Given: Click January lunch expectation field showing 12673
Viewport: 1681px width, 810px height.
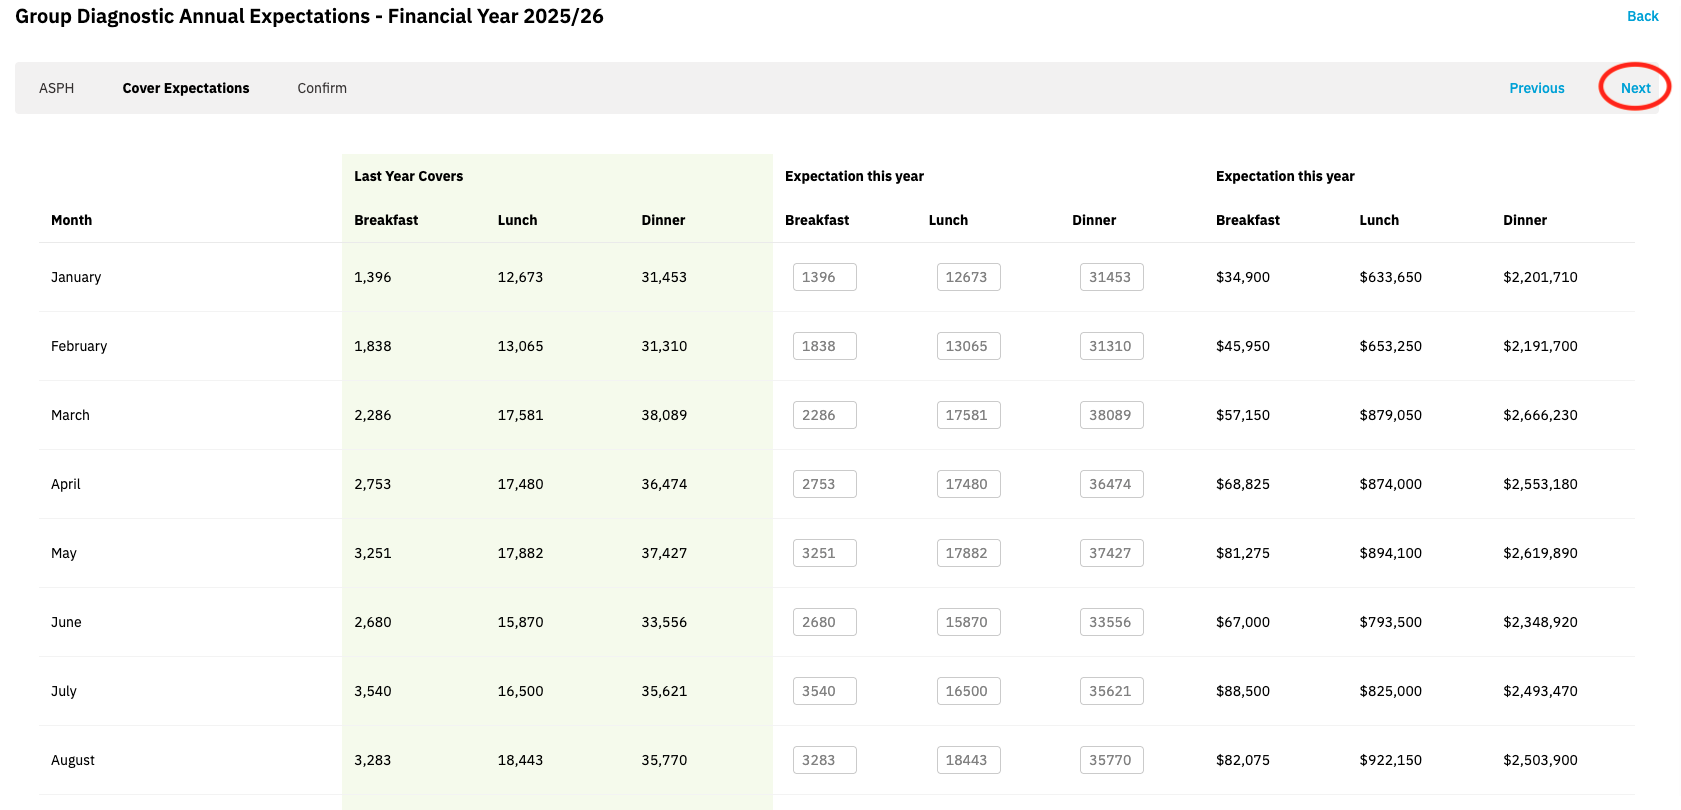Looking at the screenshot, I should click(x=968, y=277).
